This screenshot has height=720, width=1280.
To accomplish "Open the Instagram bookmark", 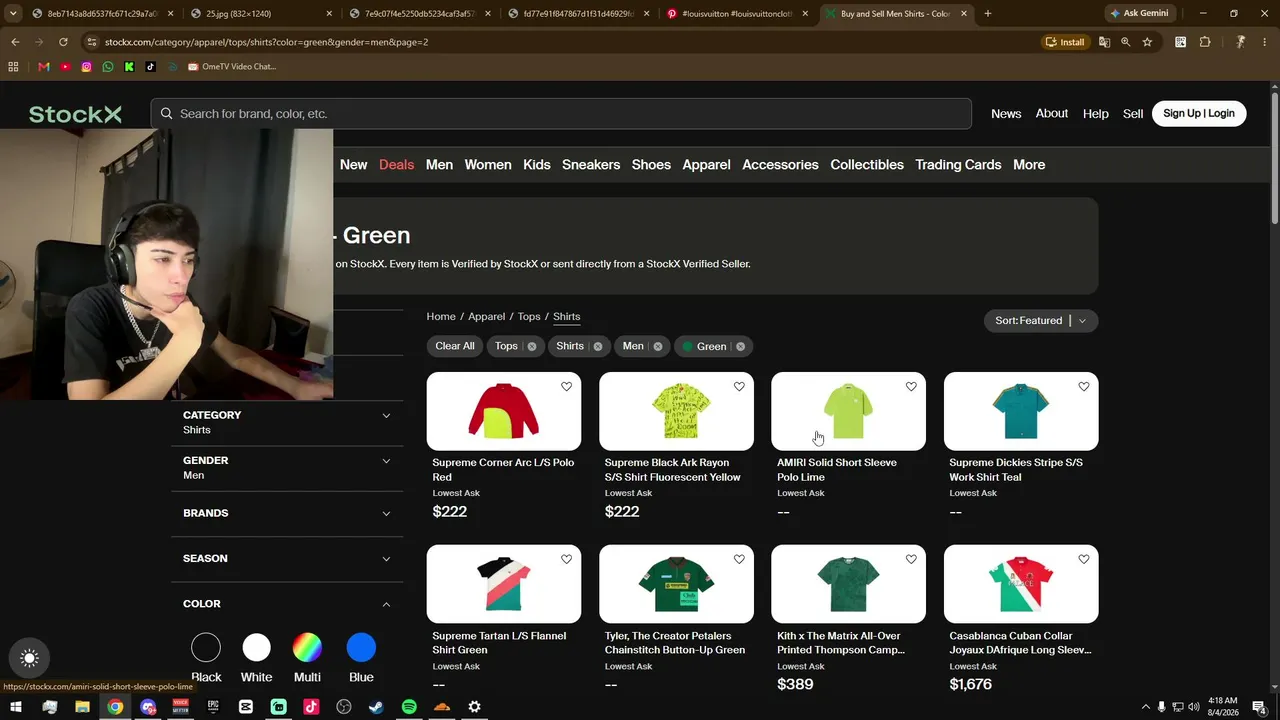I will tap(86, 67).
